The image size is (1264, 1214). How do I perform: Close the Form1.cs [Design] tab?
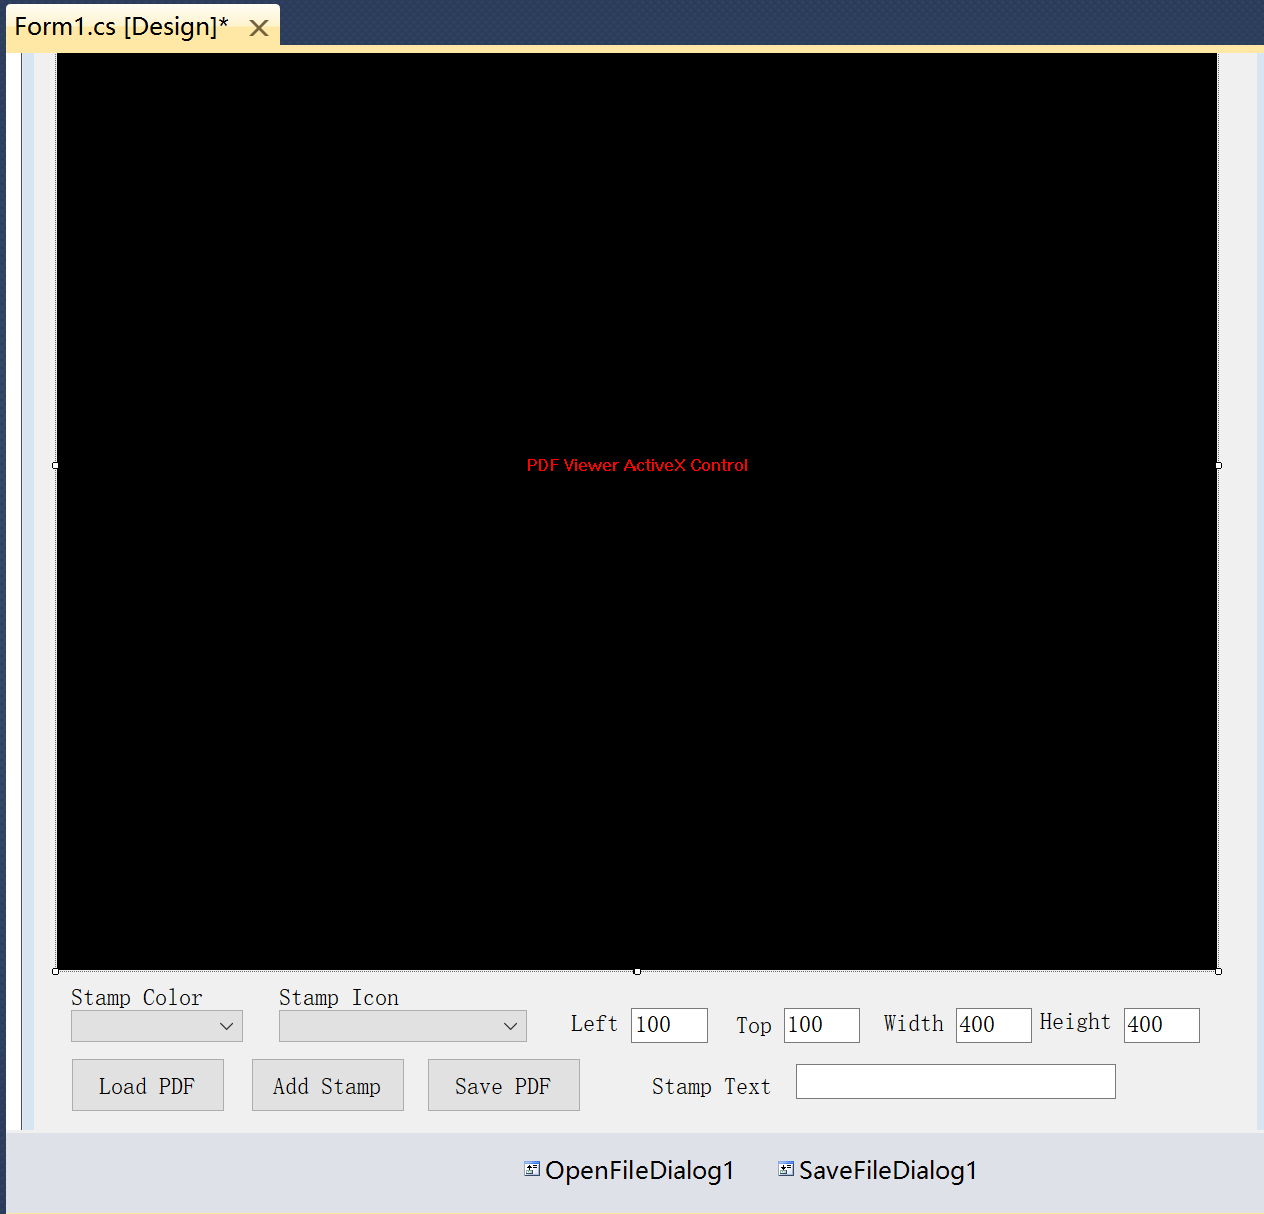259,28
